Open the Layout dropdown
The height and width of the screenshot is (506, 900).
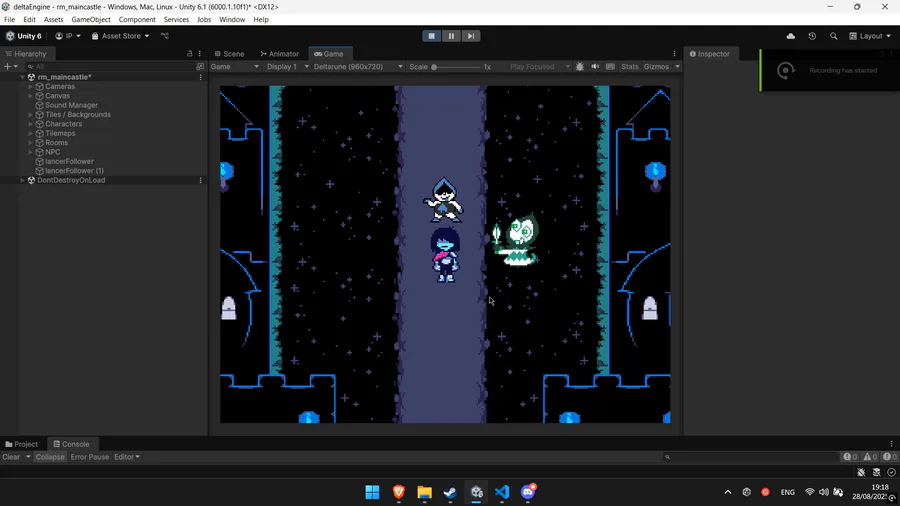coord(870,36)
